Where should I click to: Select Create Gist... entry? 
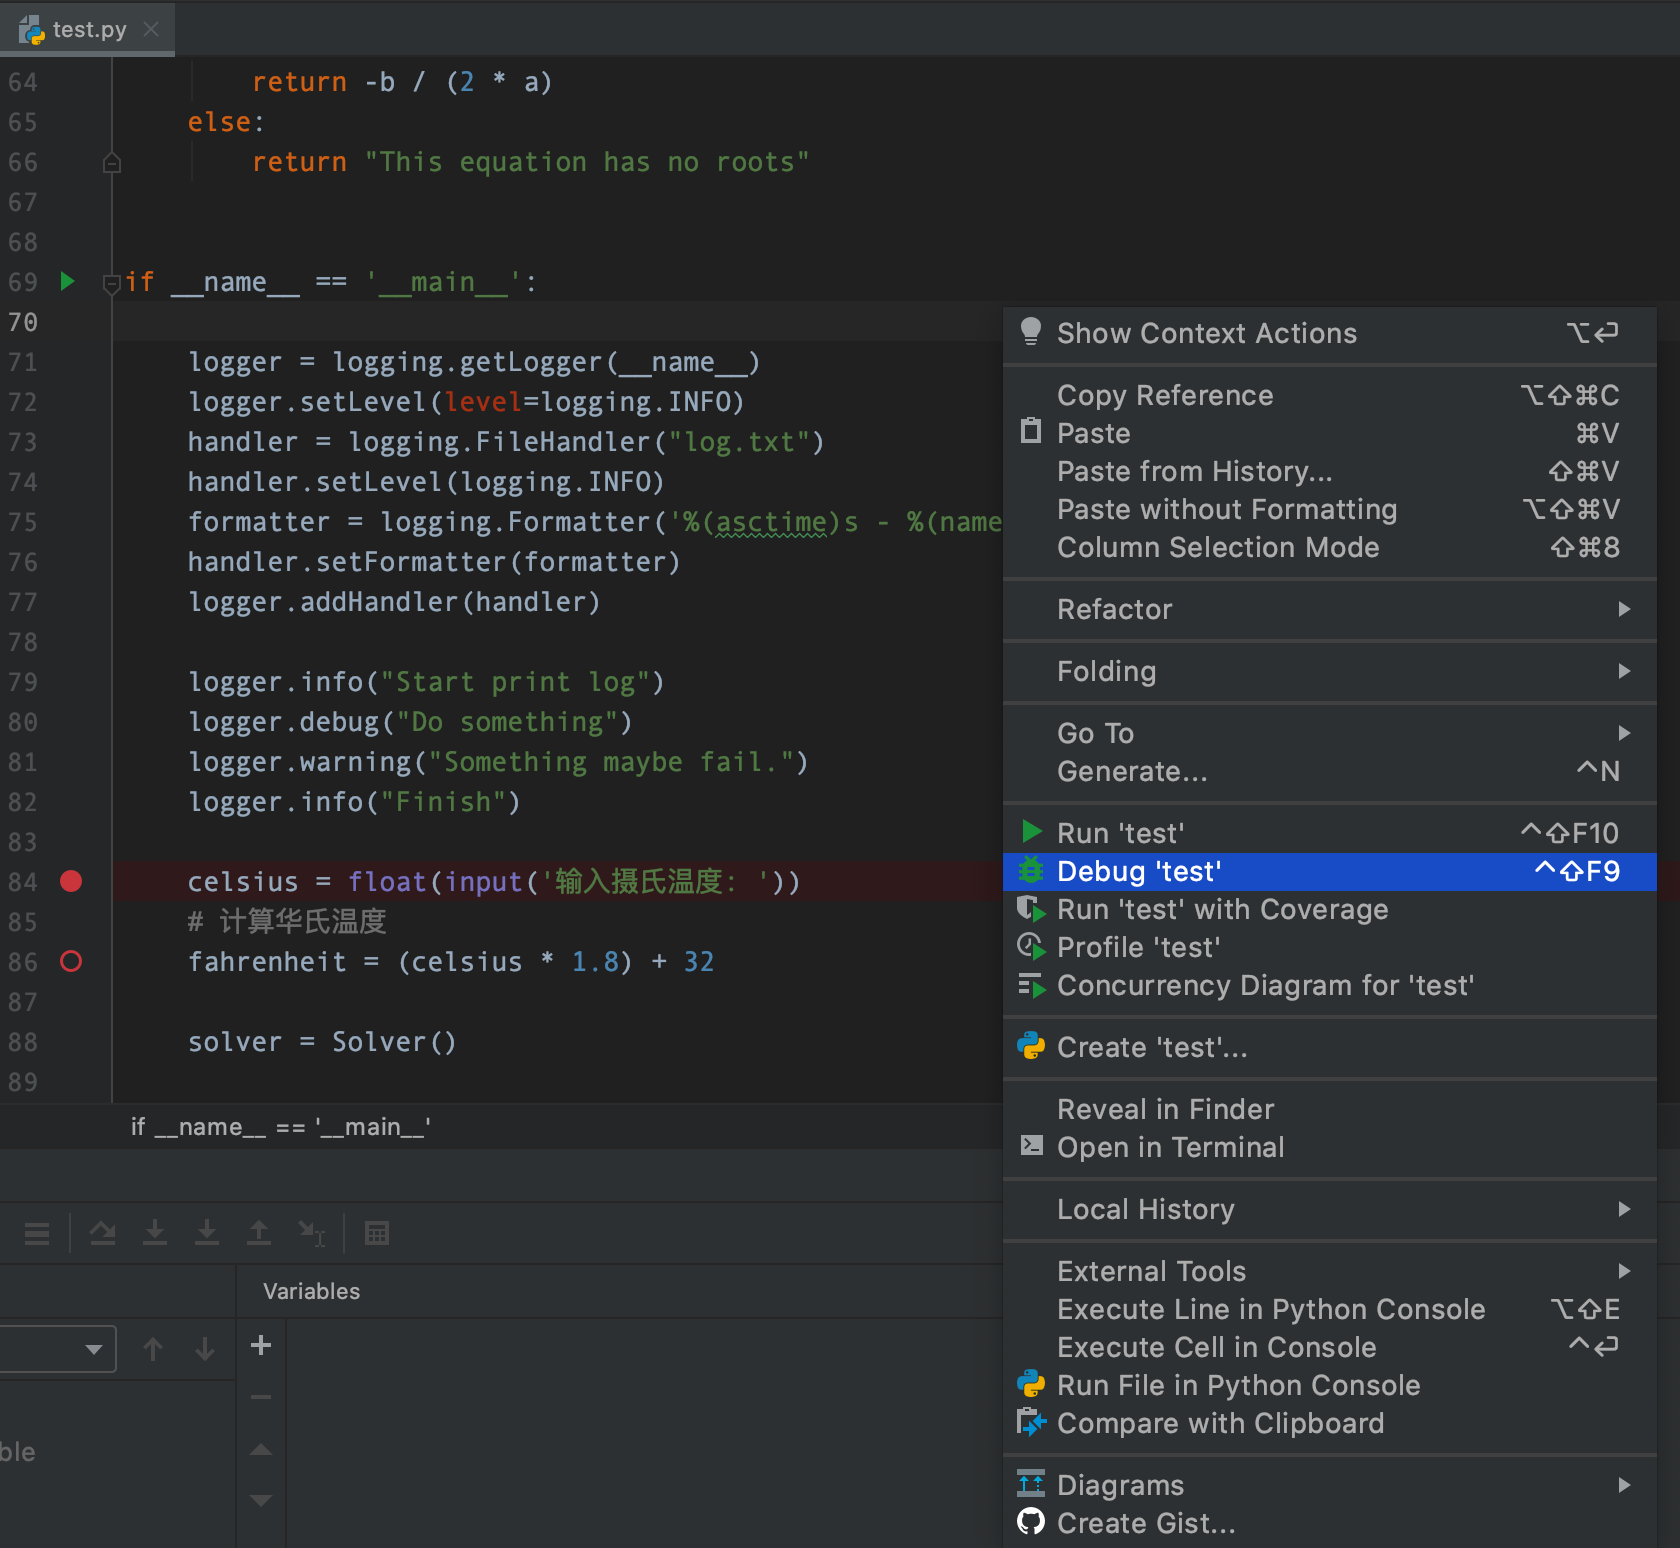pyautogui.click(x=1330, y=1523)
